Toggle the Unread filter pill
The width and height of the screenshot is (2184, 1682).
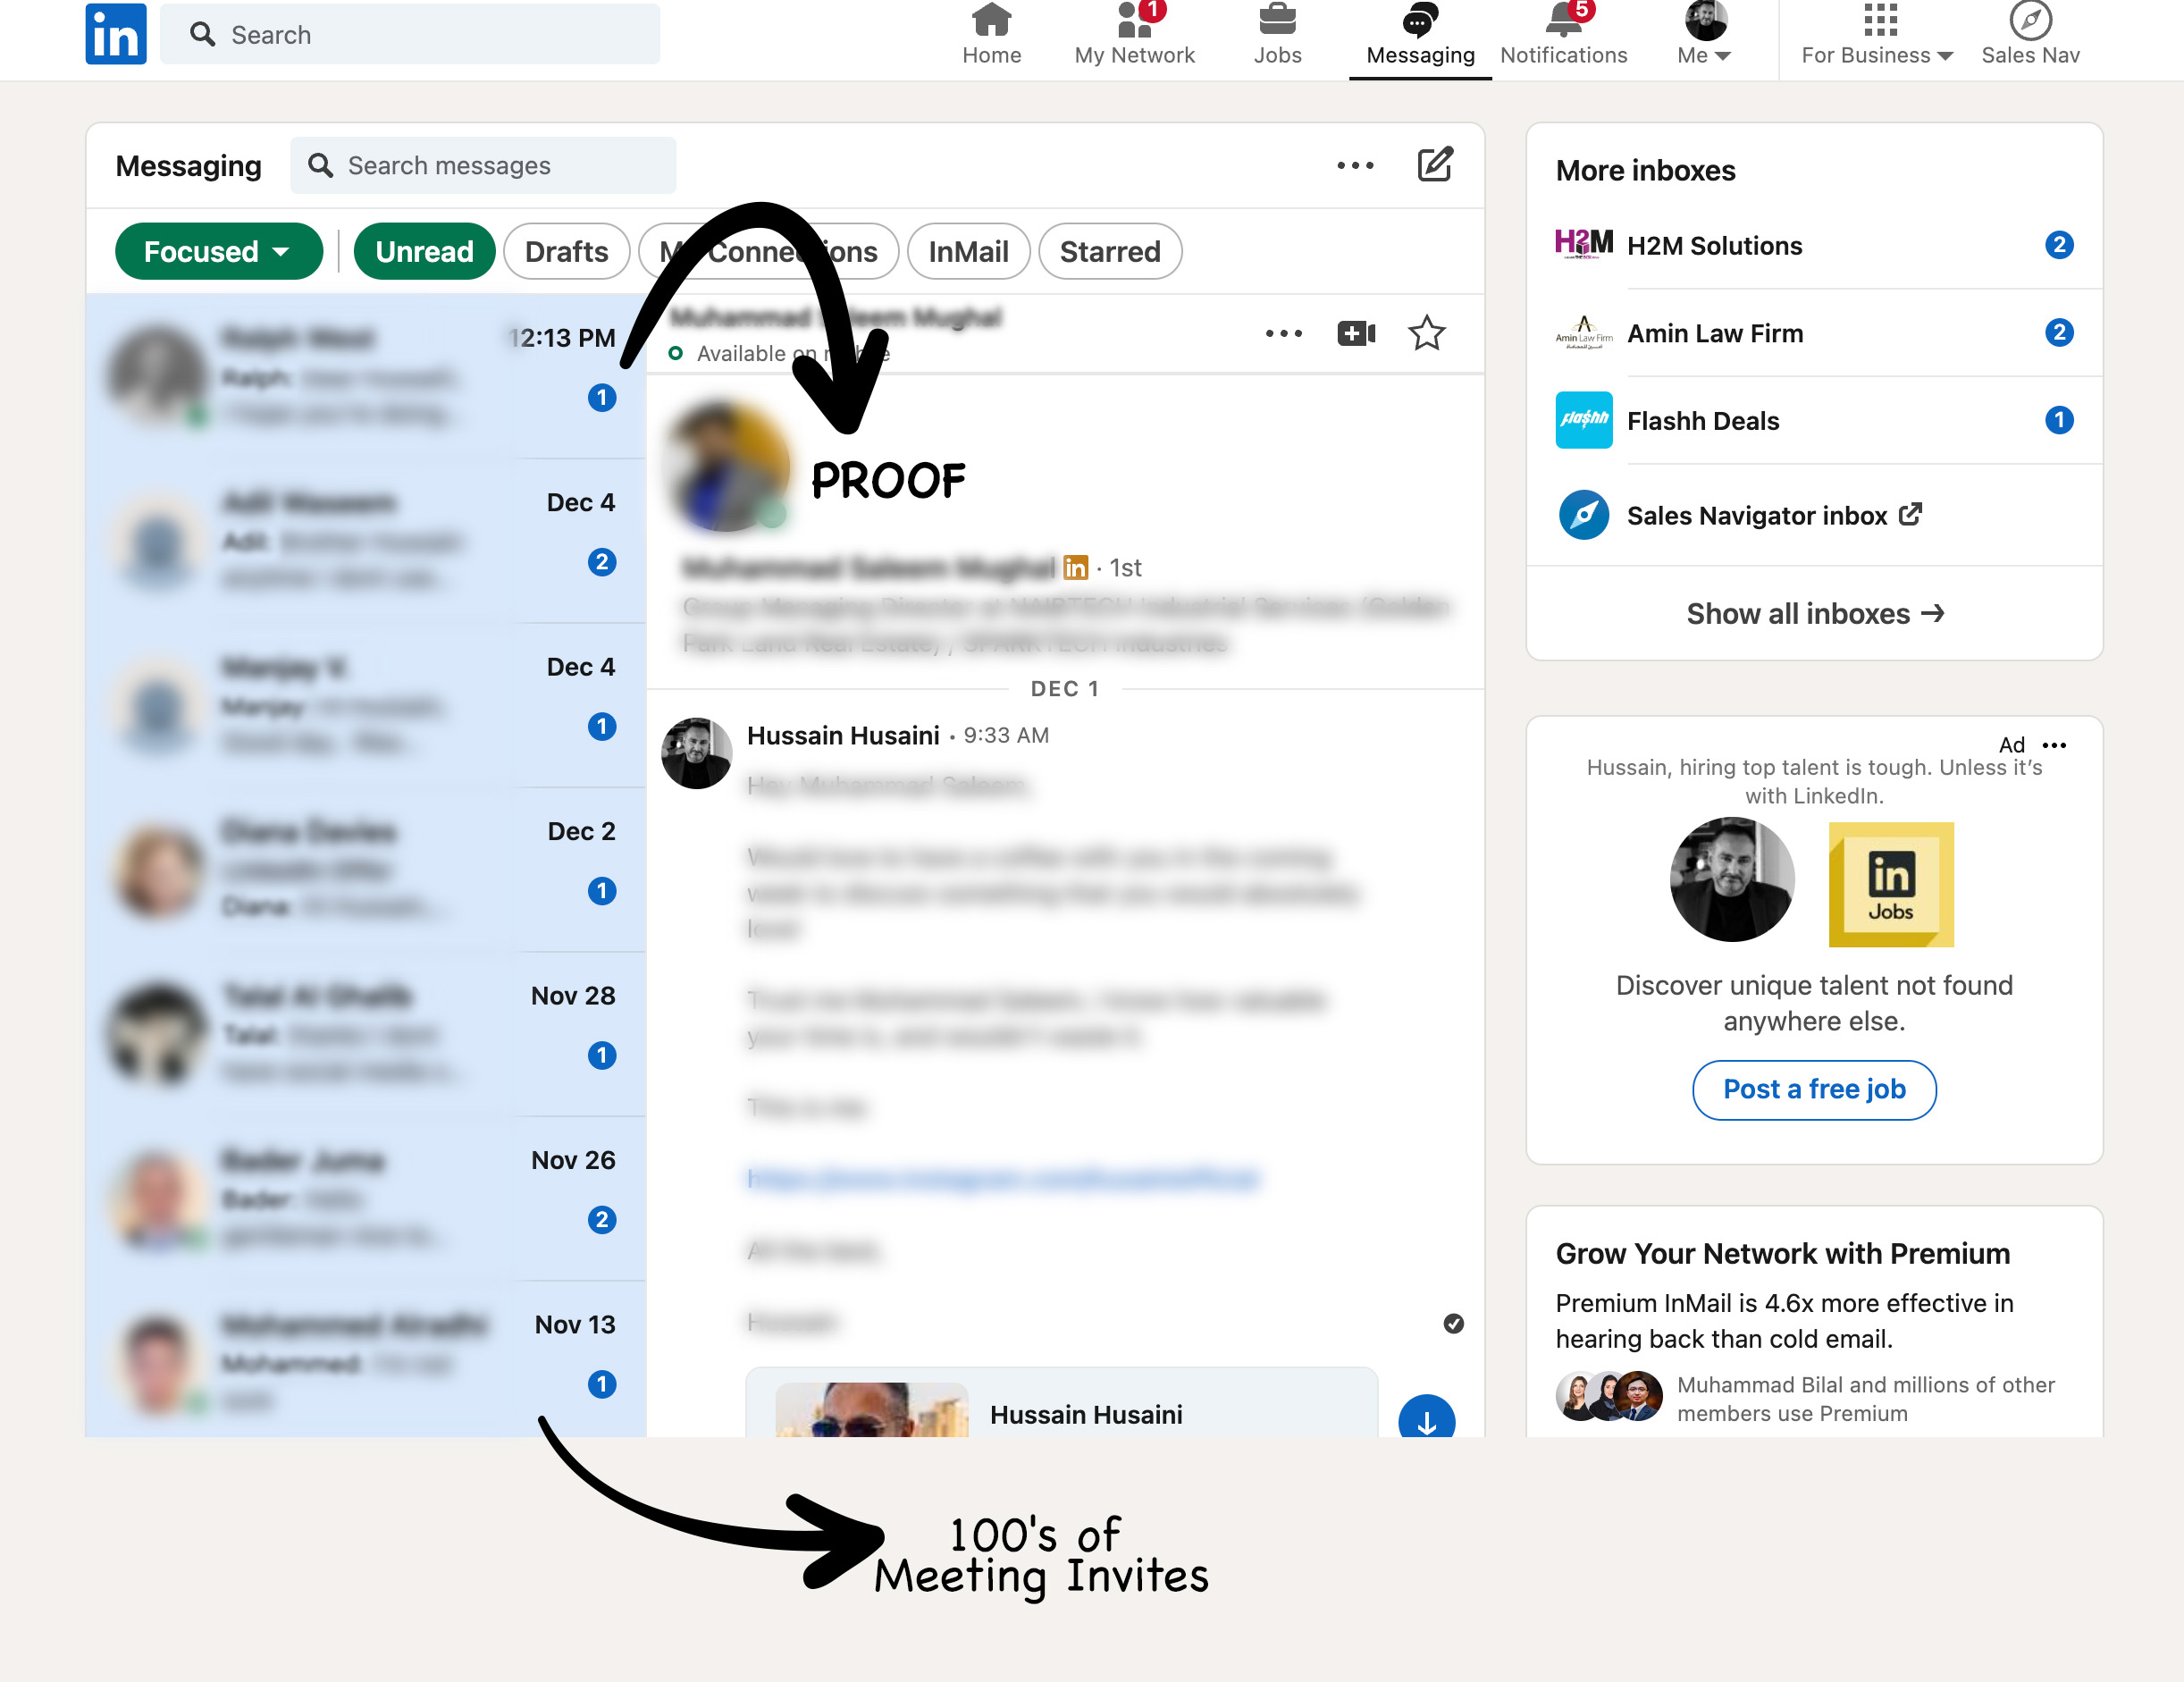point(424,251)
